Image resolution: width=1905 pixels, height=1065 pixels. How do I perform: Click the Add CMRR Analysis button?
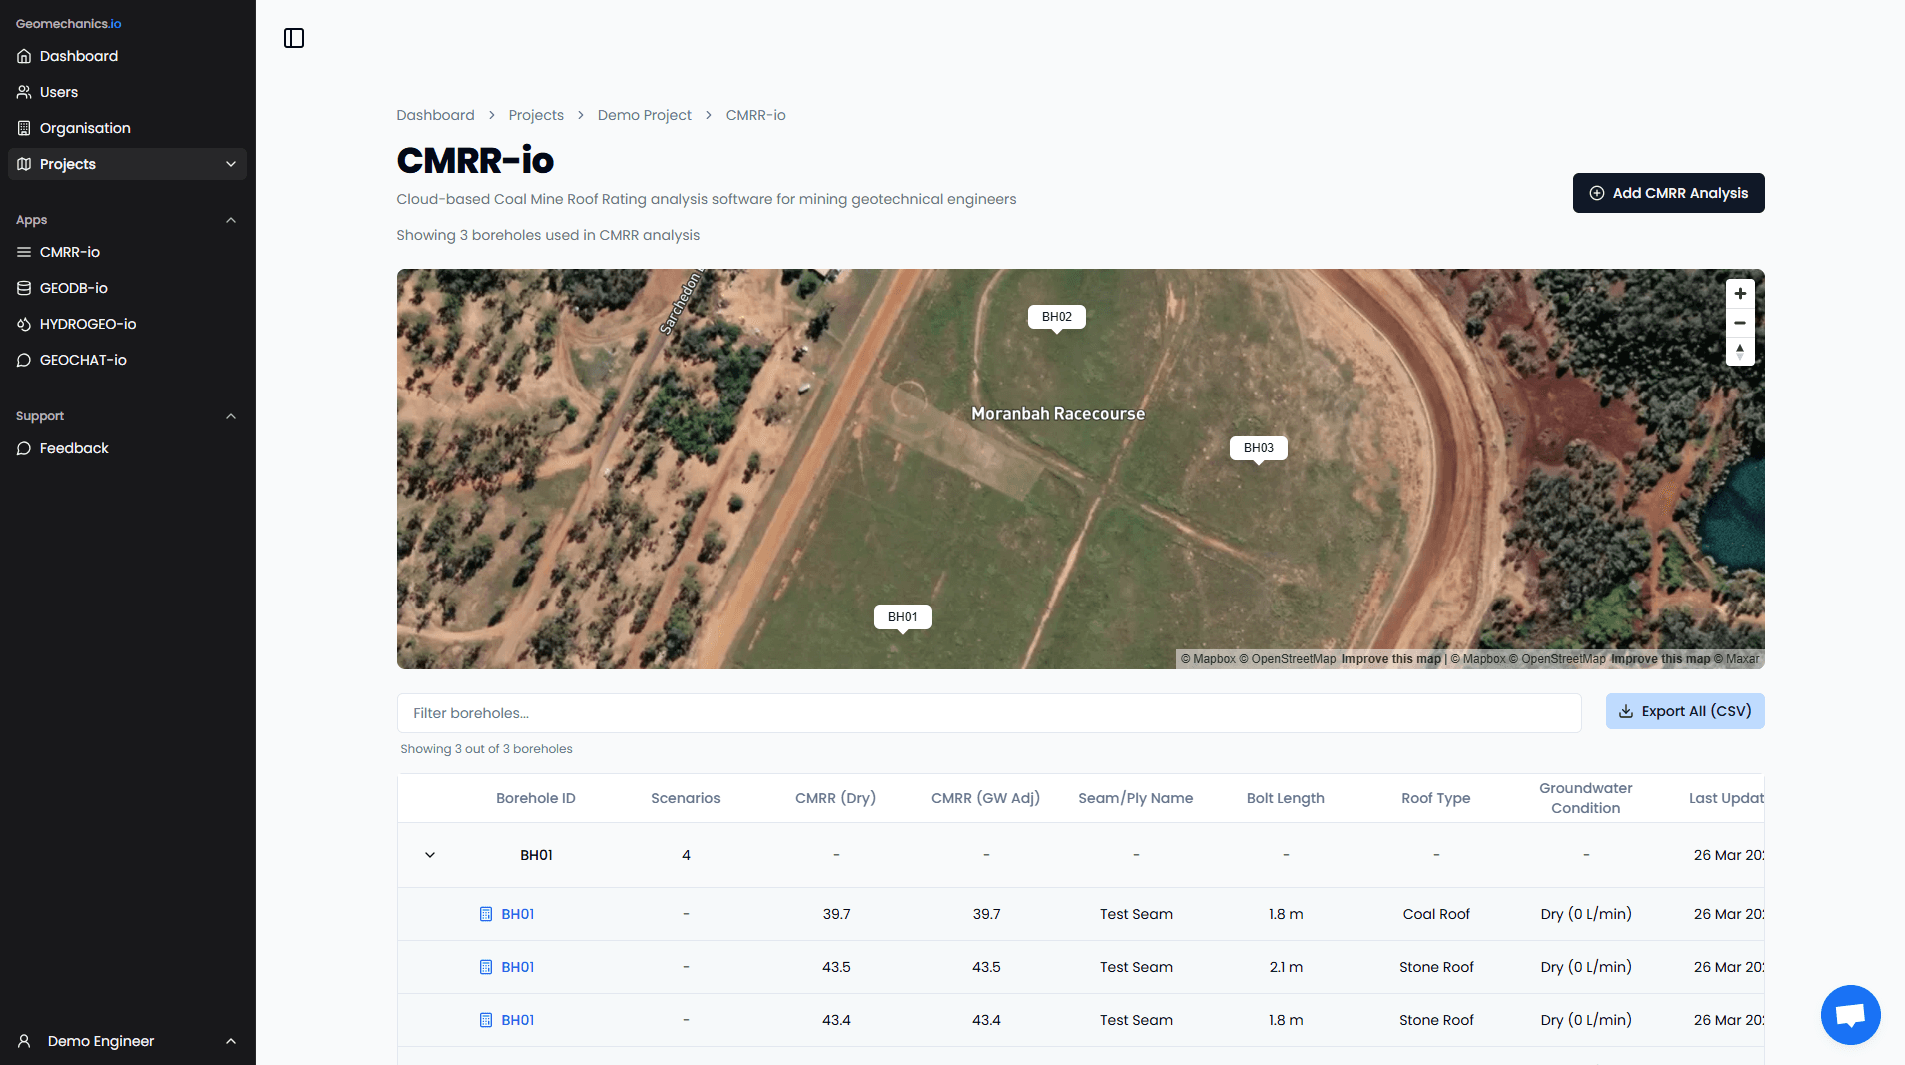click(1667, 192)
